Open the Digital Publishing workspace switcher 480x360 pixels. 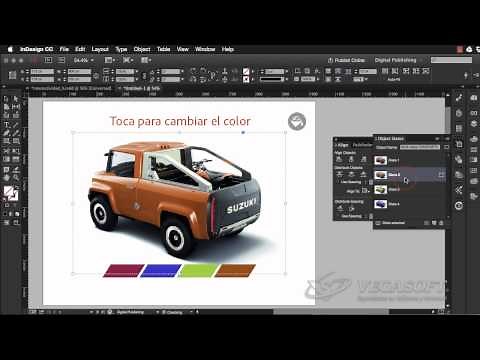(x=398, y=60)
